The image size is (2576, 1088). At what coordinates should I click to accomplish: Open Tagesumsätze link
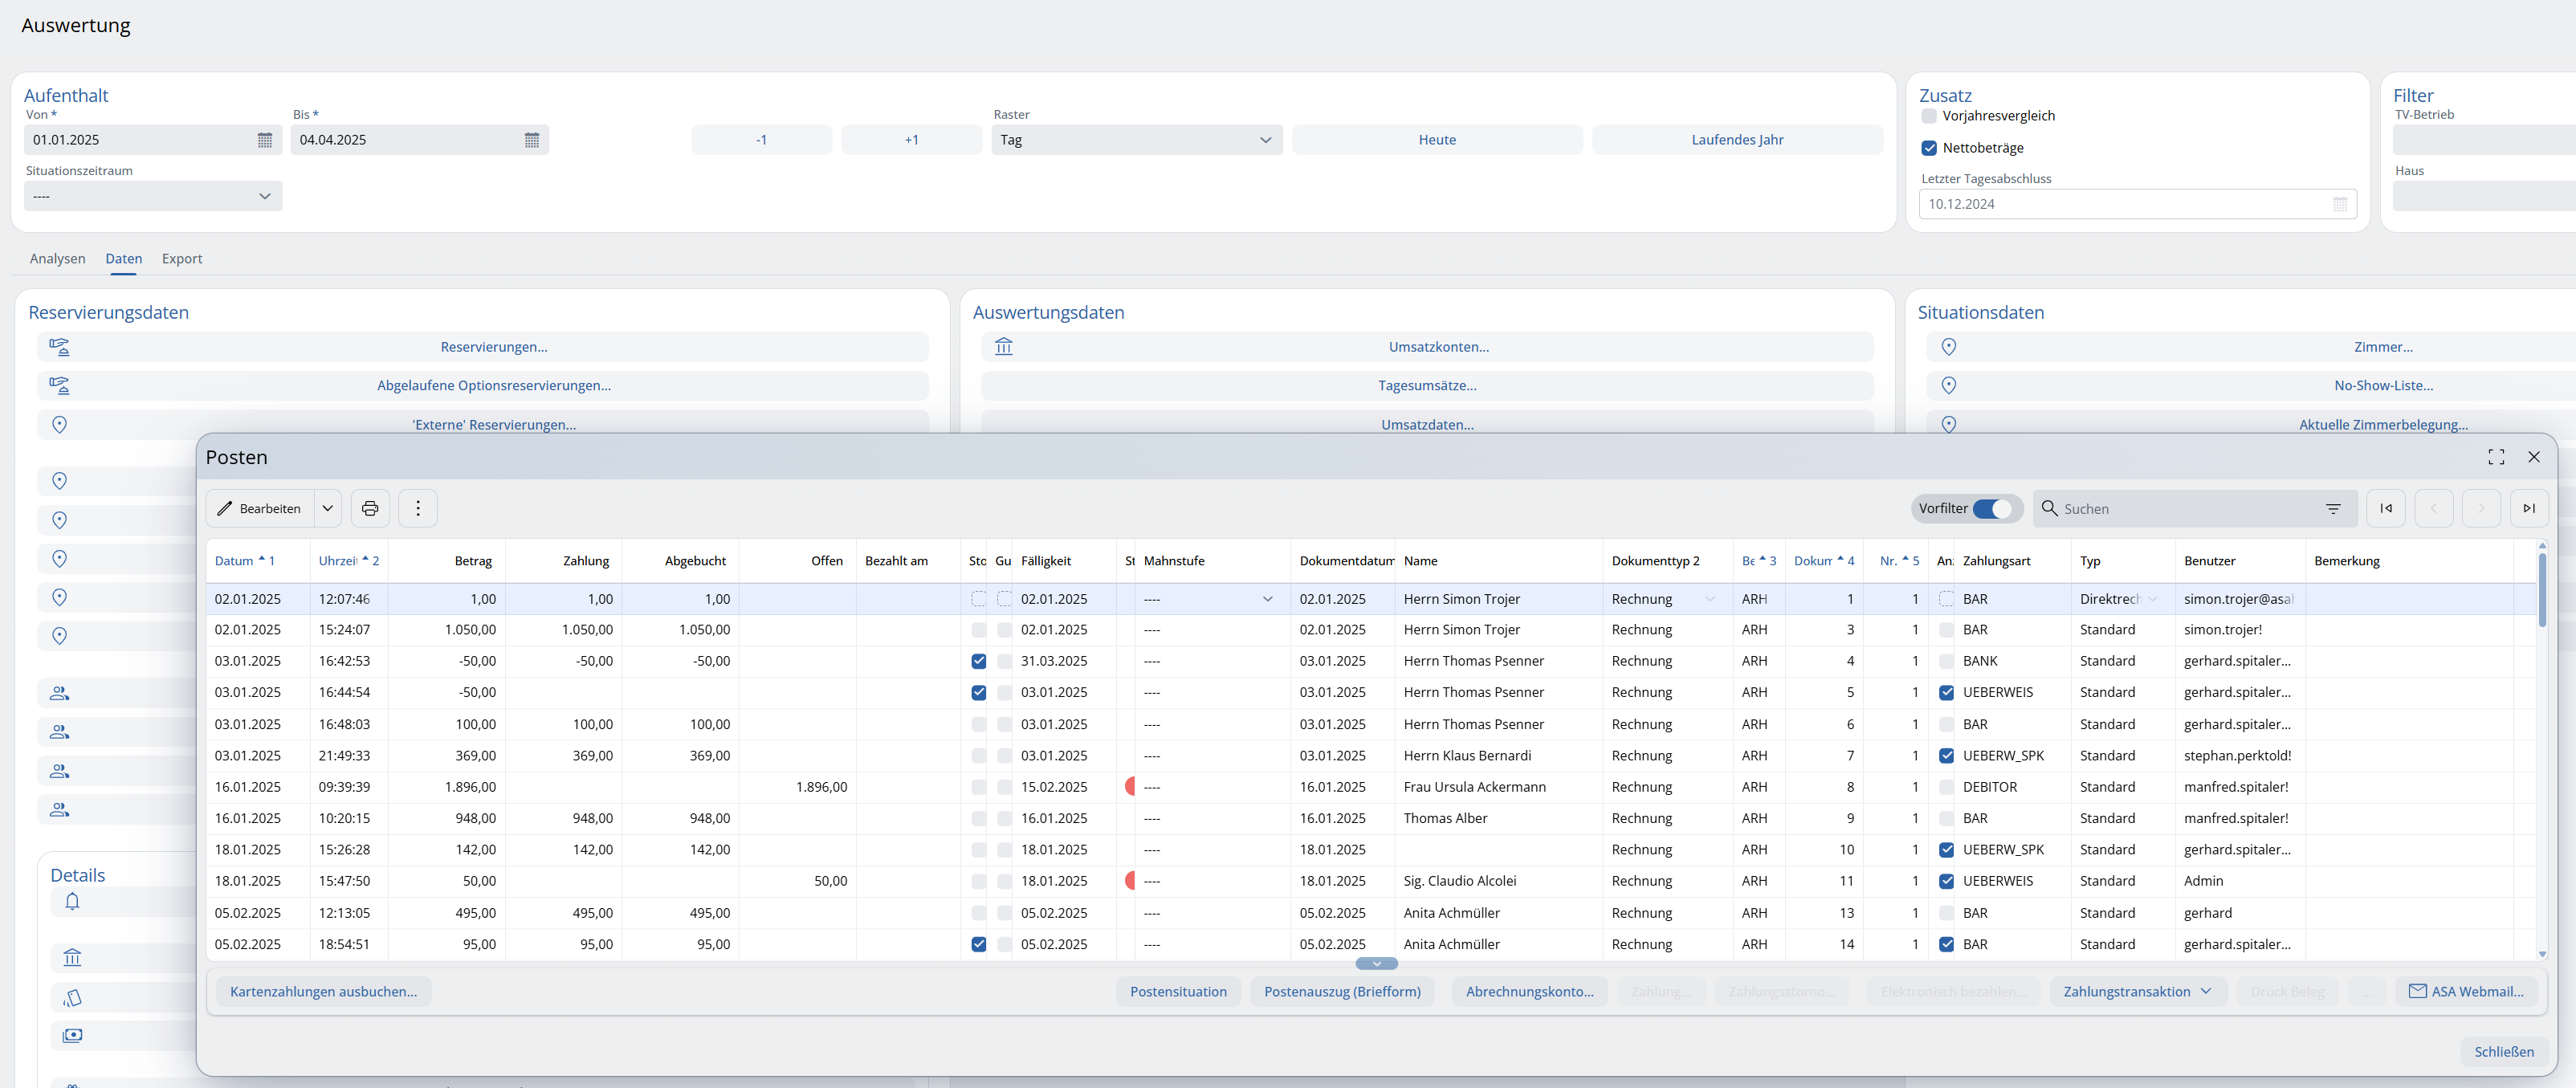[1427, 385]
